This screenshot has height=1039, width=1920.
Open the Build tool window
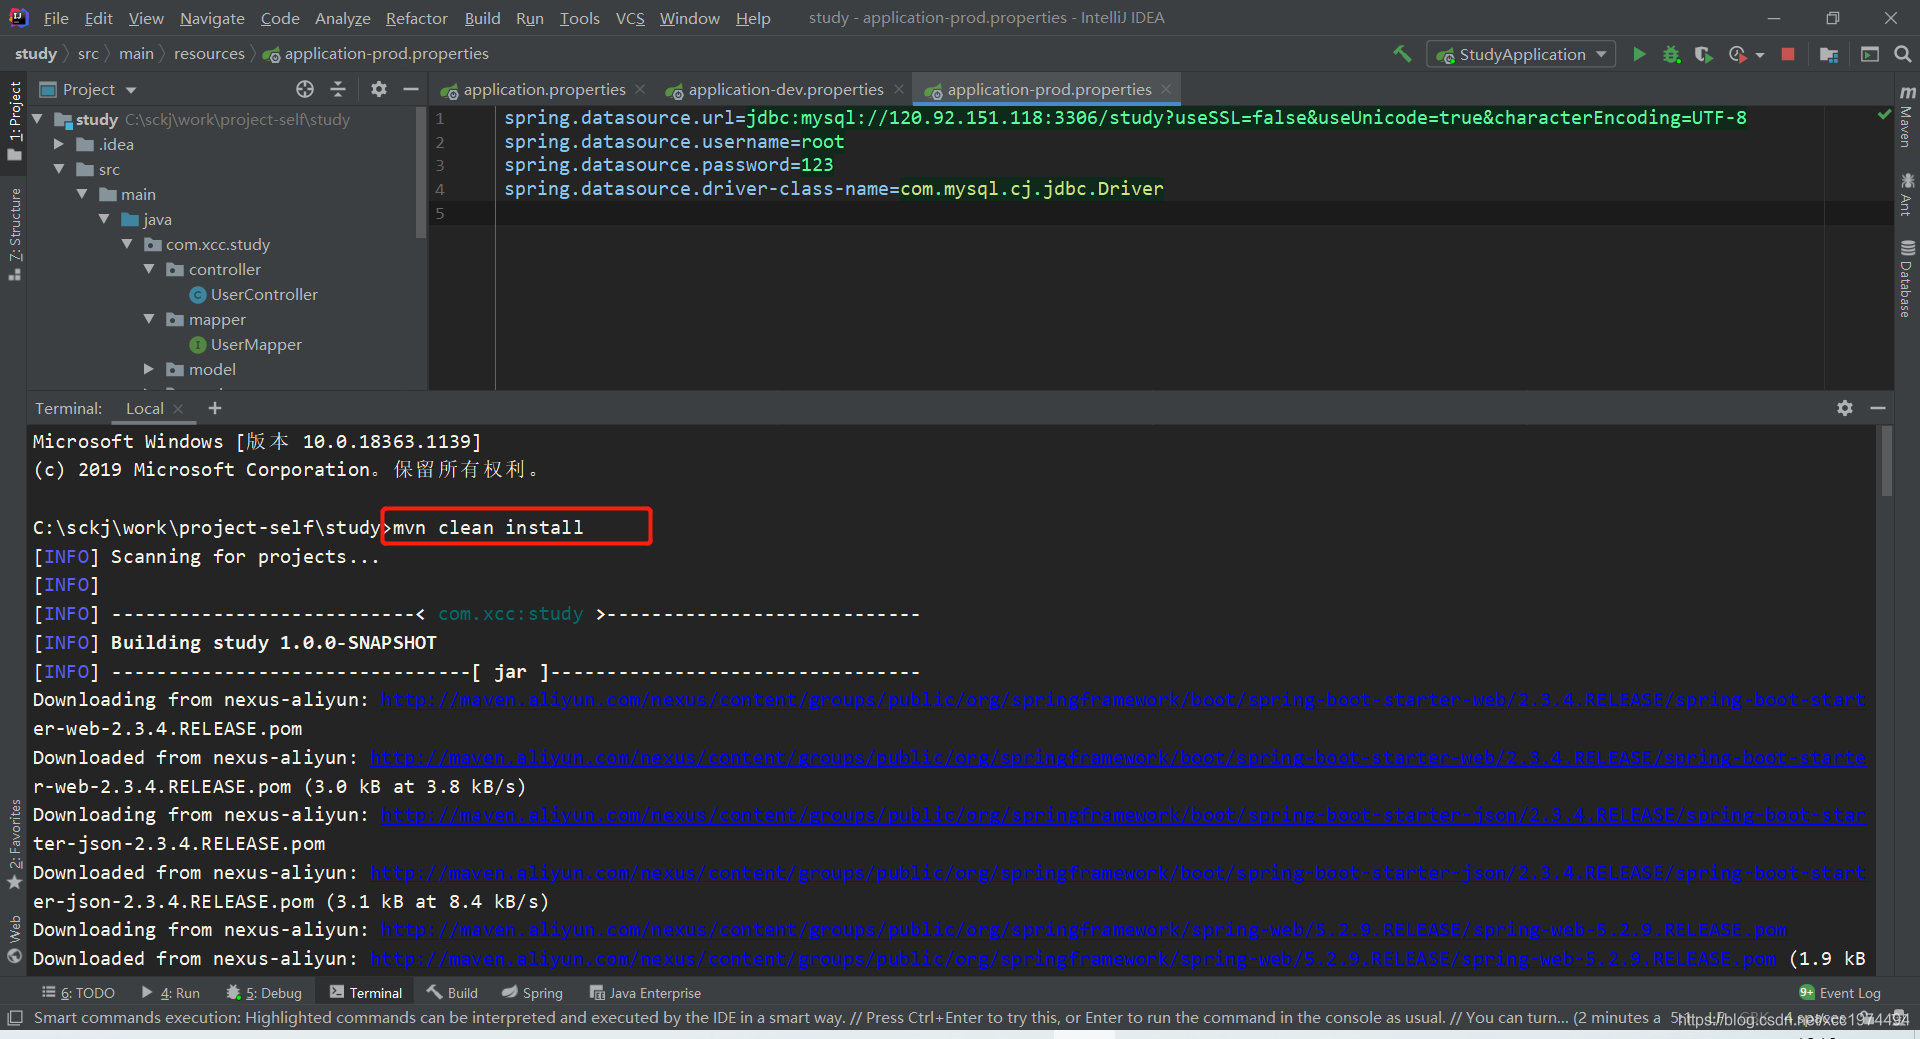coord(452,993)
